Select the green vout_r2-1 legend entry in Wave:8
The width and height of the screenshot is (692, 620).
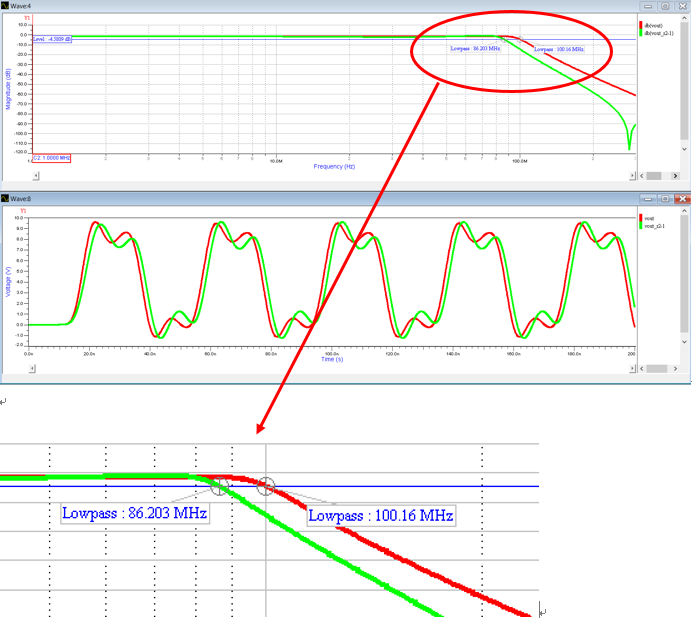coord(655,225)
